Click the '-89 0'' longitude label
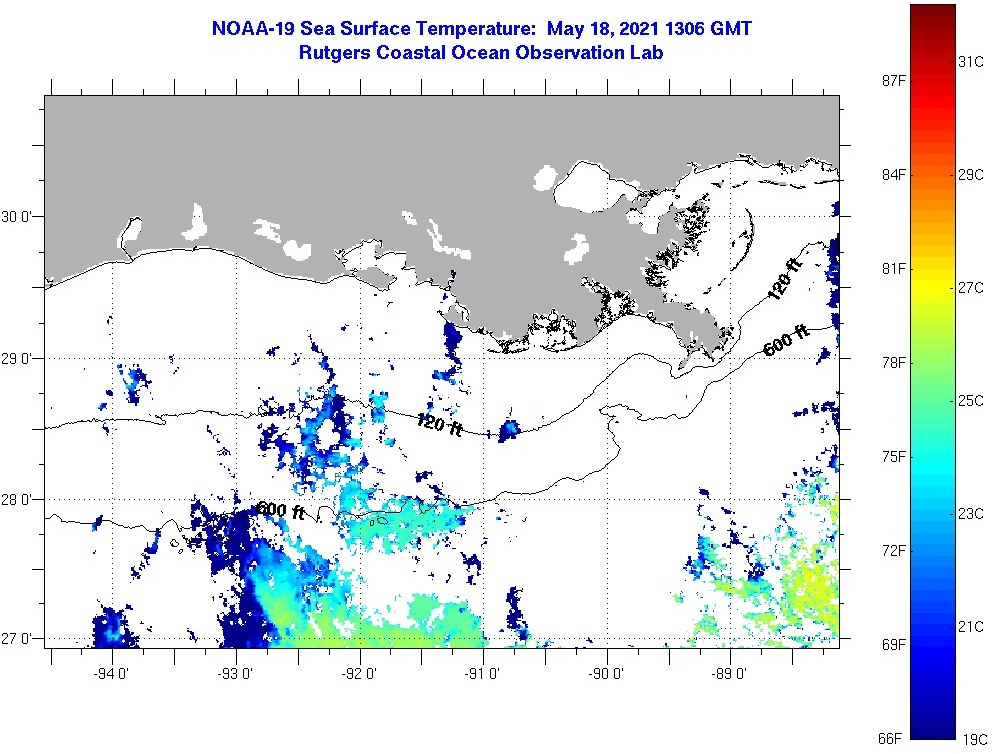Screen dimensions: 992x754 pos(729,674)
